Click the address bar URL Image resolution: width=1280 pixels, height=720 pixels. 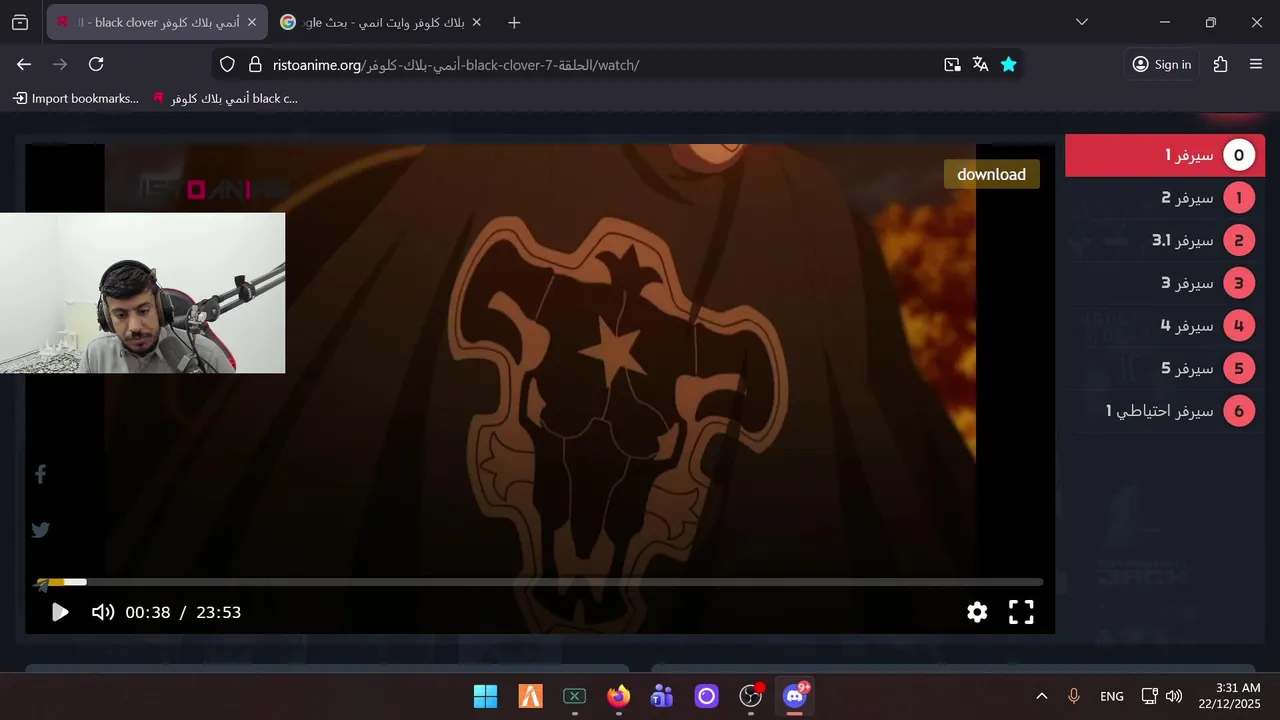point(456,65)
